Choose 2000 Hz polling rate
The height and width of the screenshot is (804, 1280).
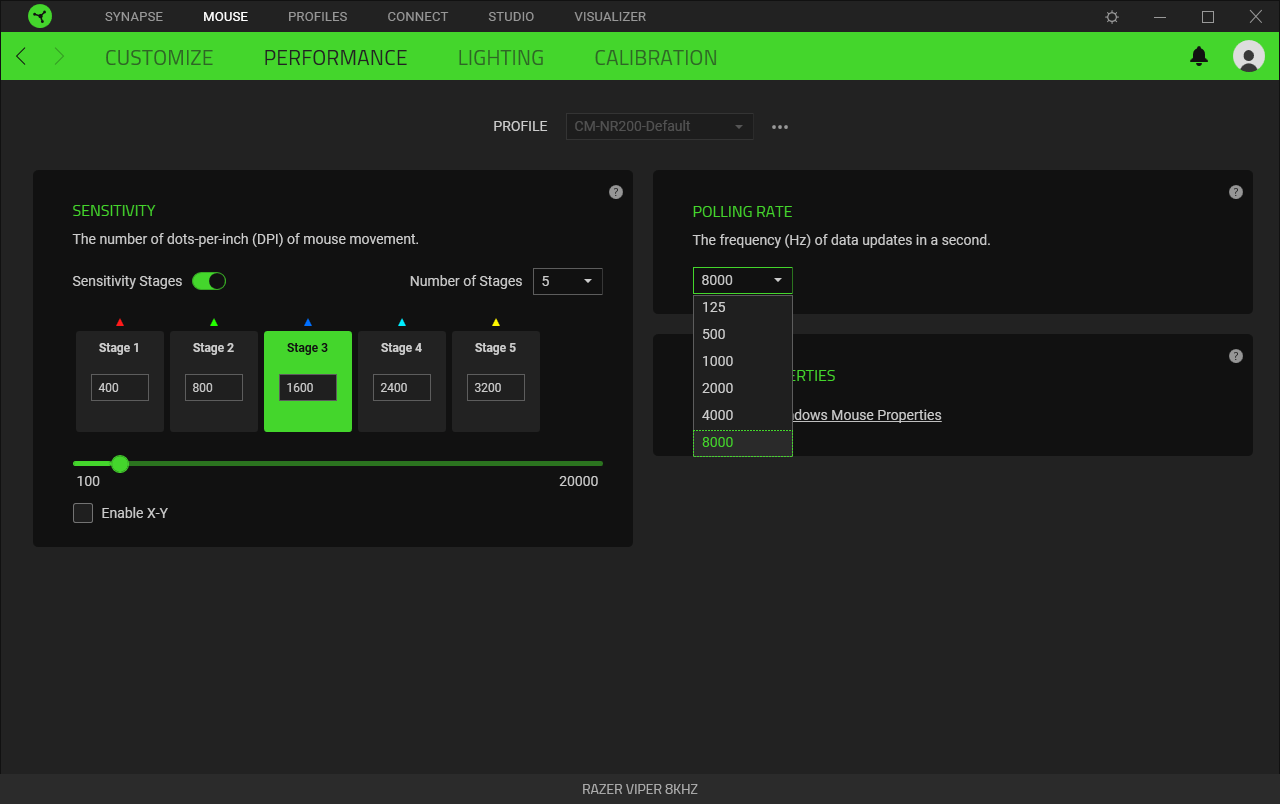[743, 388]
